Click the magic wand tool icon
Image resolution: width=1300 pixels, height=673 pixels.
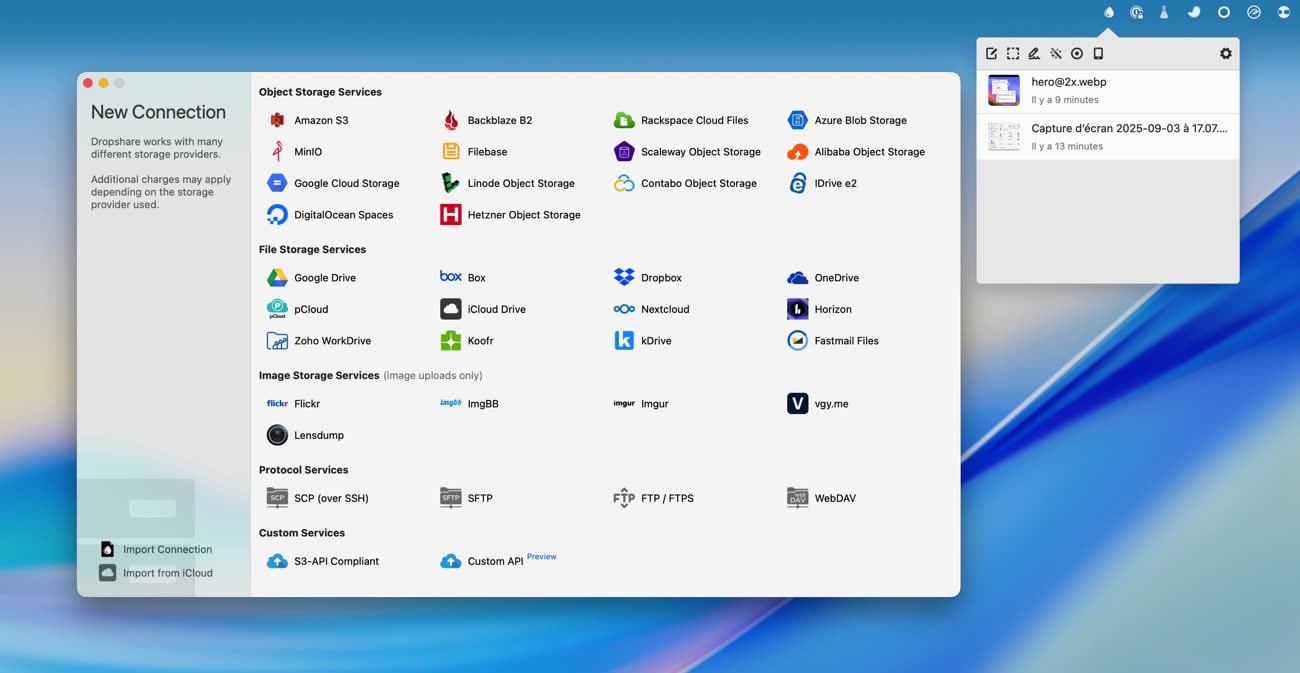[x=1055, y=54]
